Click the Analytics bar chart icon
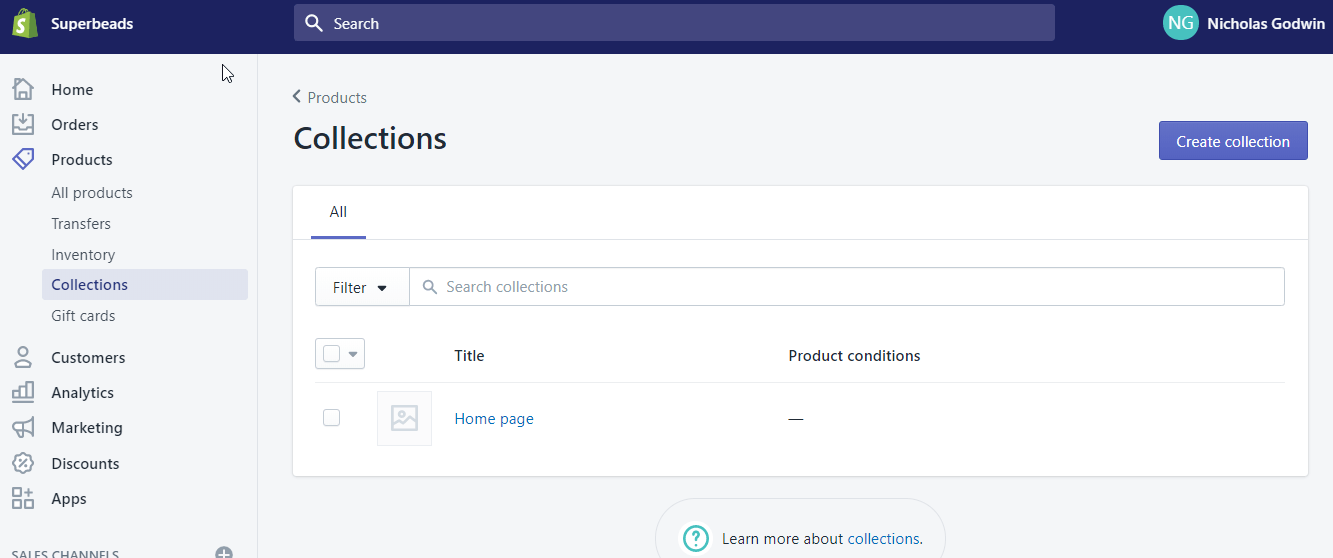1333x558 pixels. (x=23, y=392)
